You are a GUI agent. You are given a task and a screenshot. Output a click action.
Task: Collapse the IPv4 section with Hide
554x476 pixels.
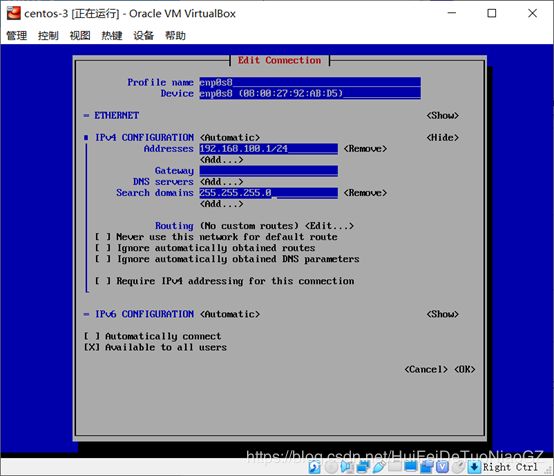click(443, 137)
